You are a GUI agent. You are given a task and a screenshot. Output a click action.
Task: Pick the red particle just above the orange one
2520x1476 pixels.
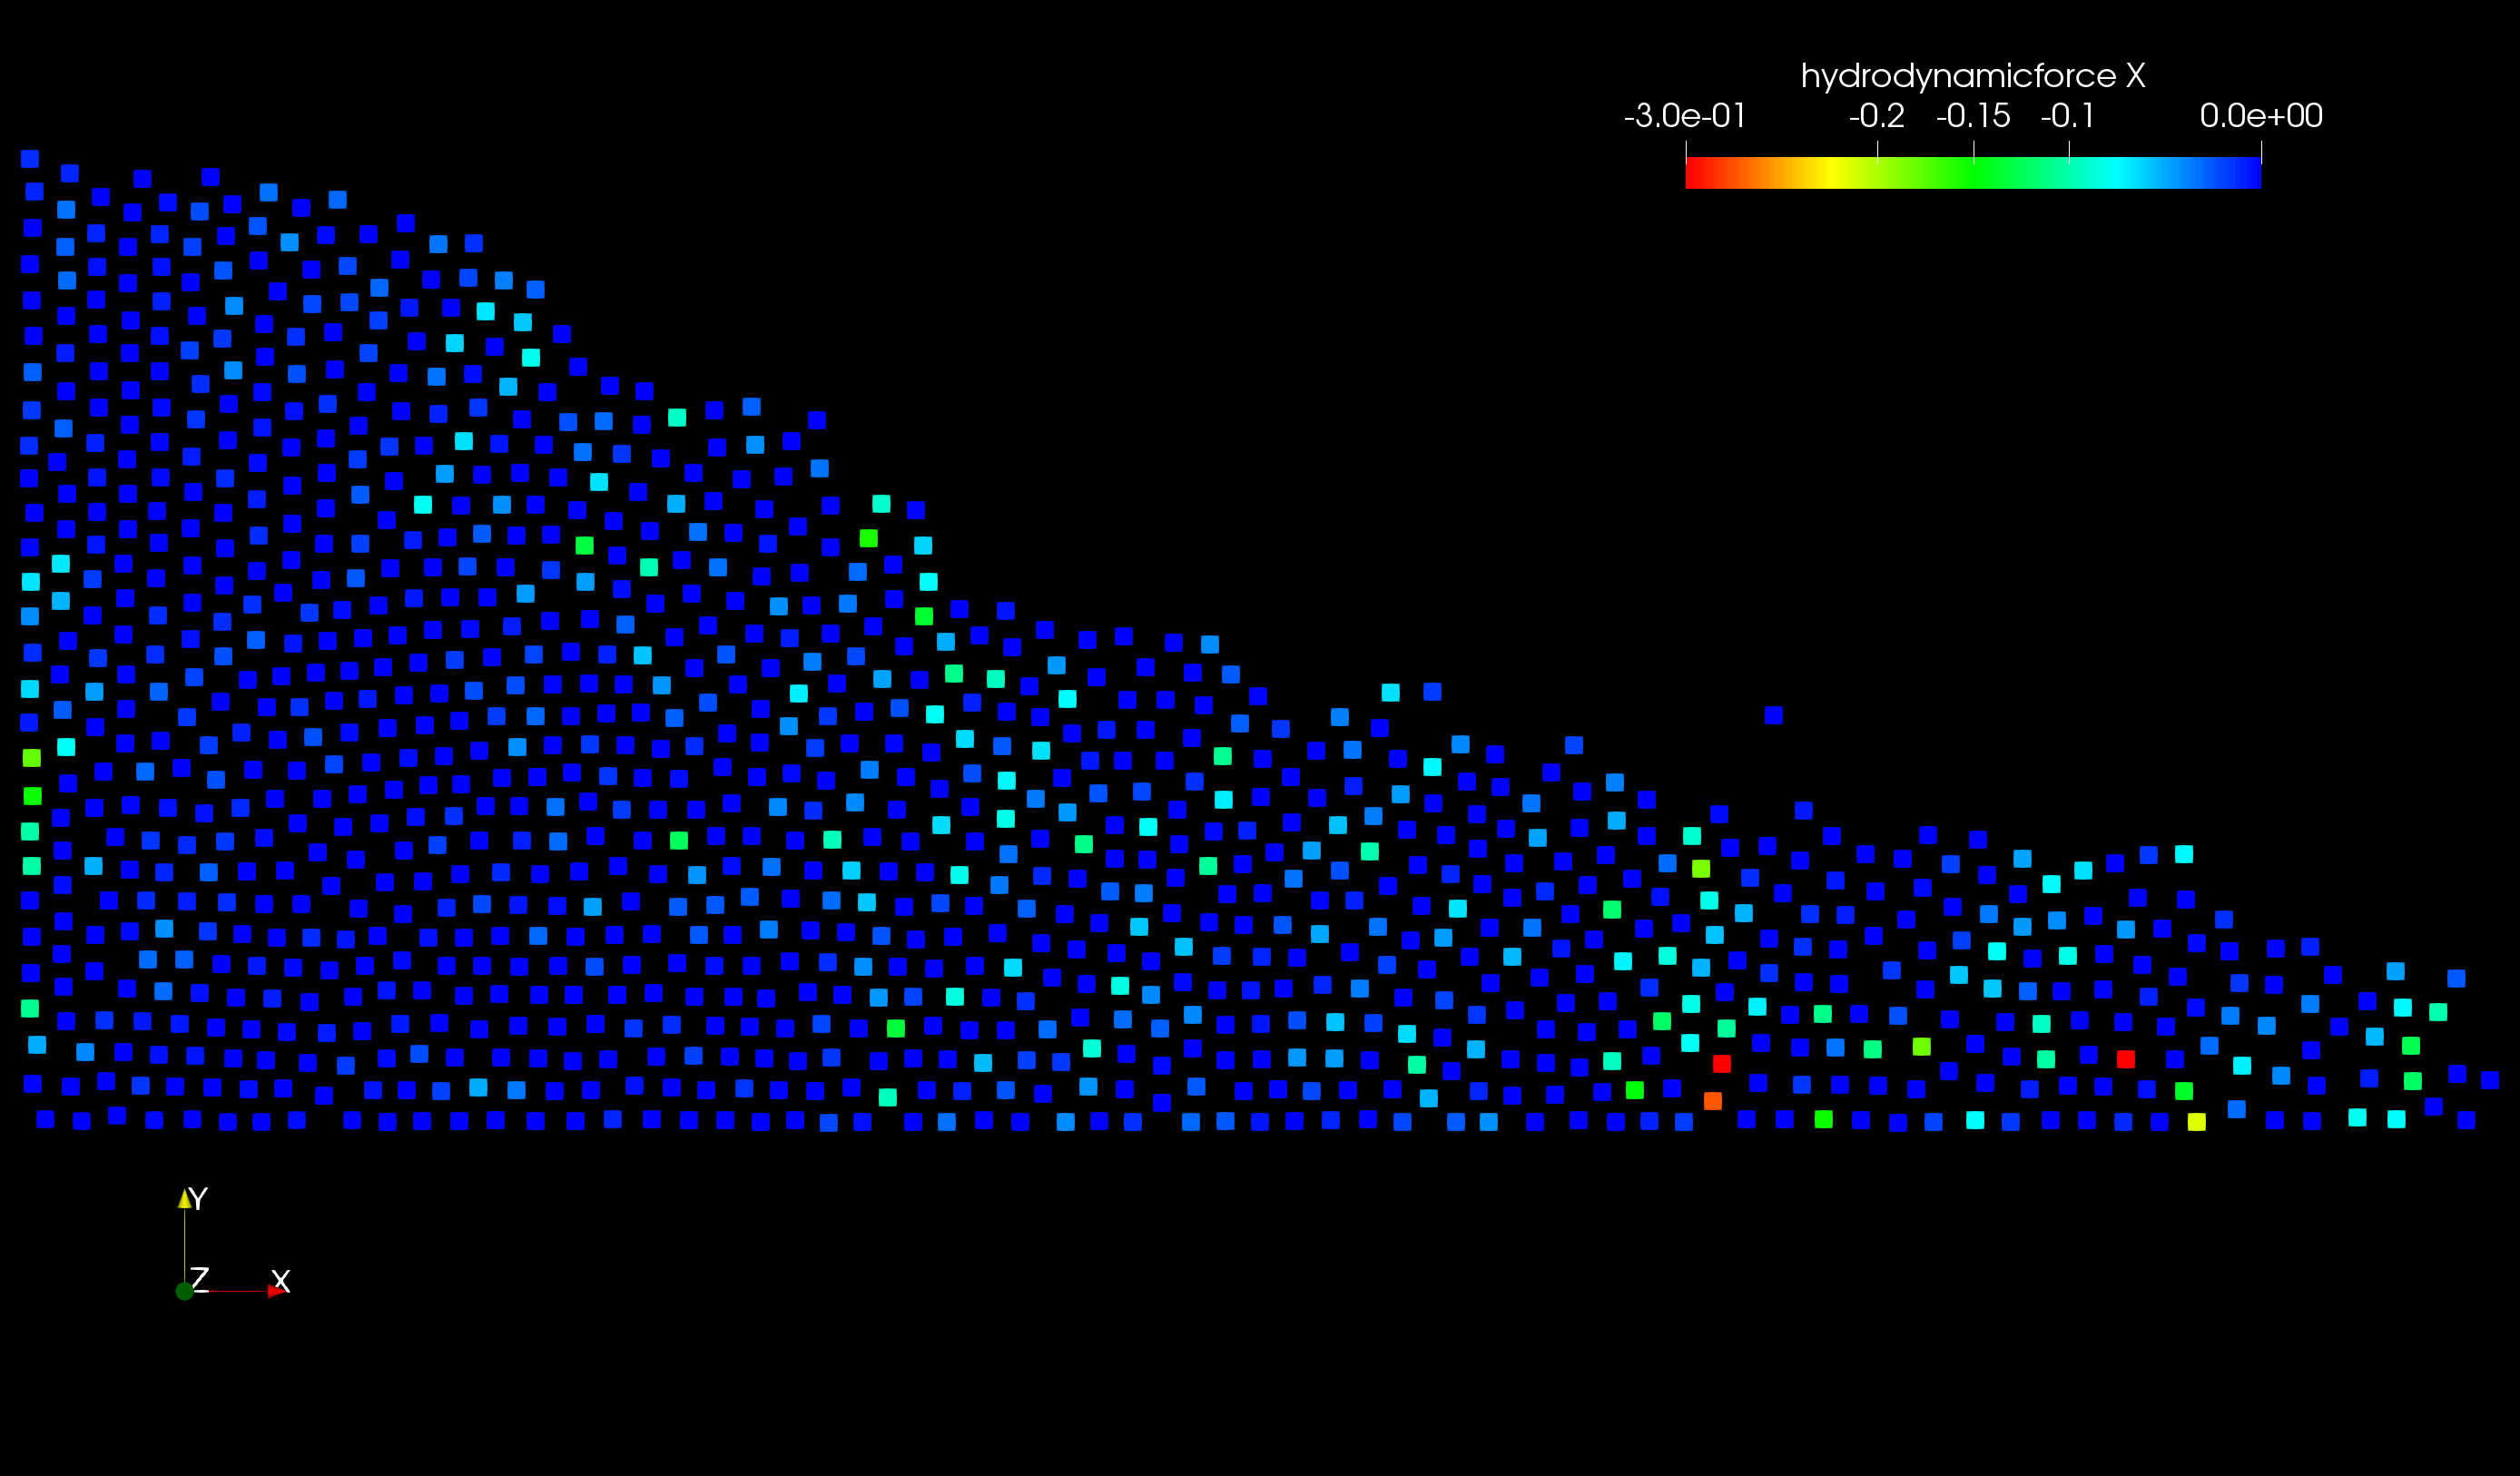point(1722,1063)
